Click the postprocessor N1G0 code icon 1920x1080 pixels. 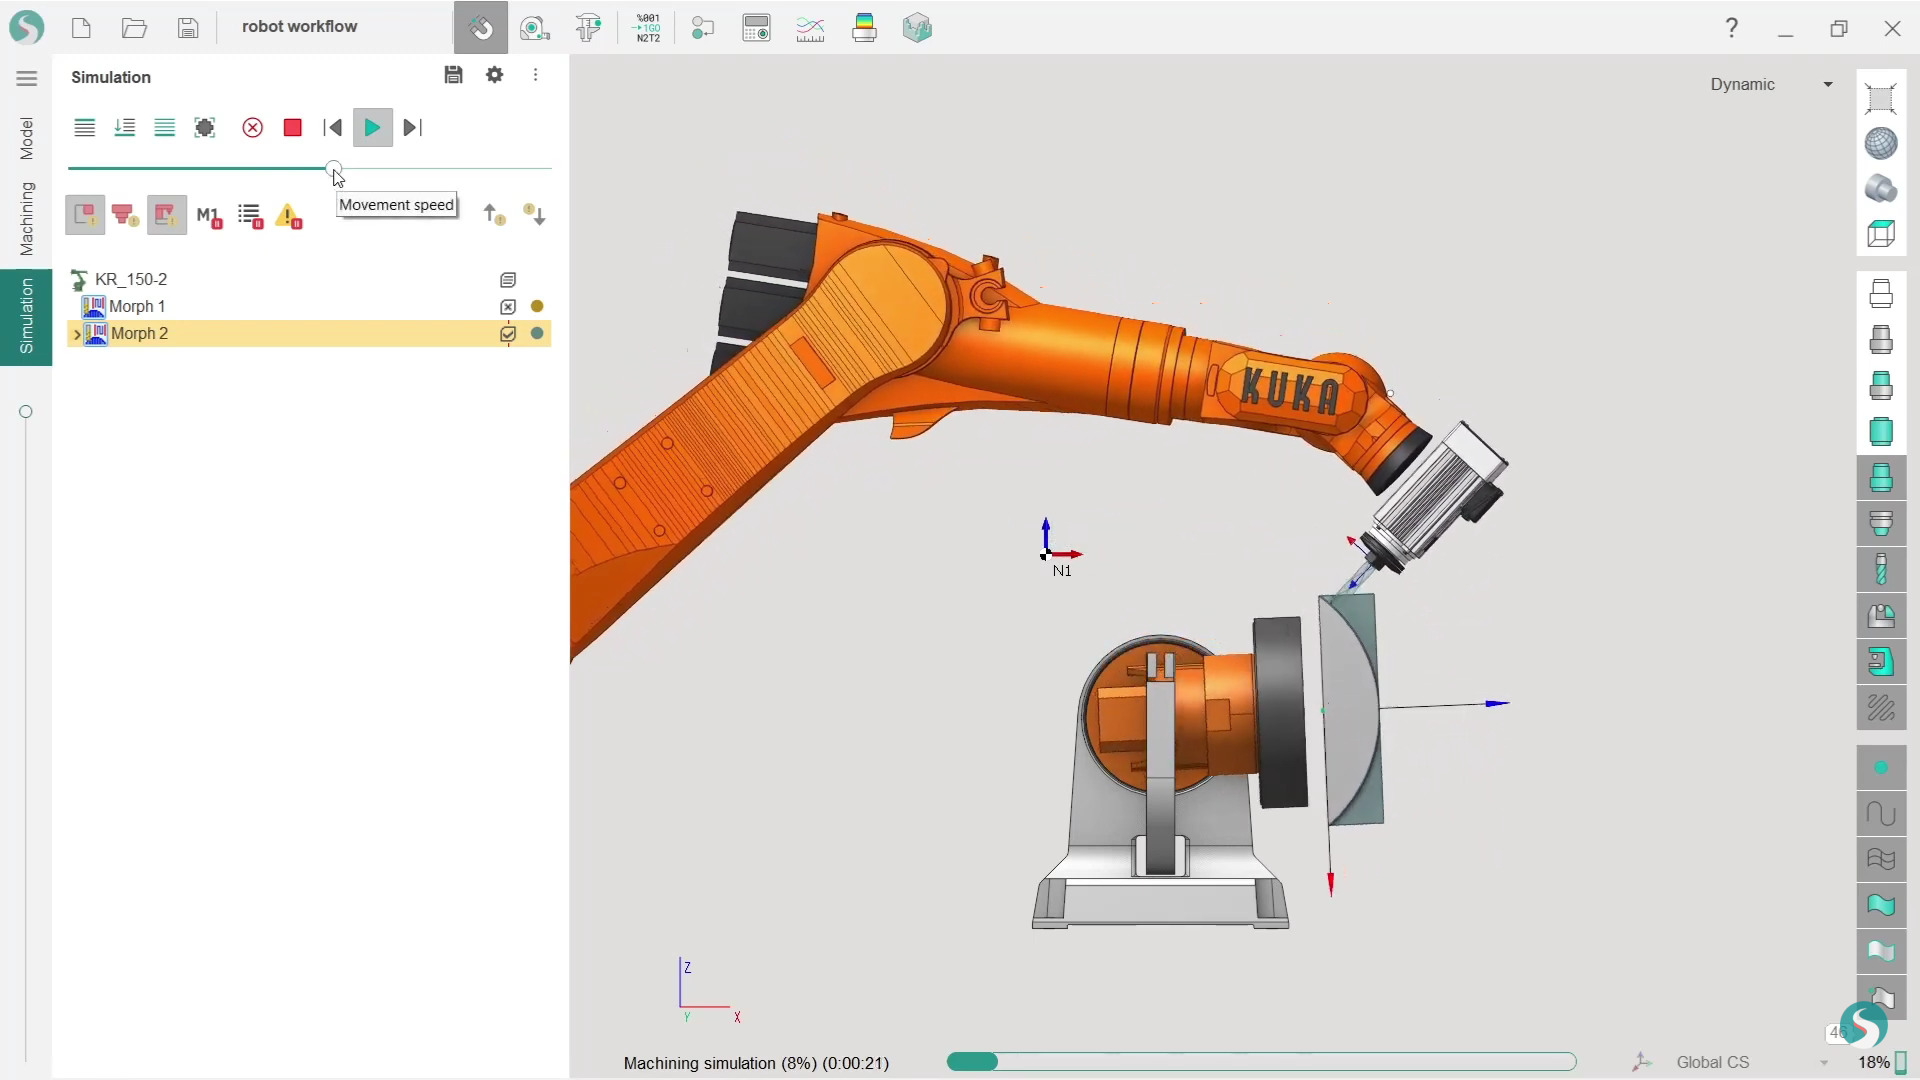tap(648, 28)
